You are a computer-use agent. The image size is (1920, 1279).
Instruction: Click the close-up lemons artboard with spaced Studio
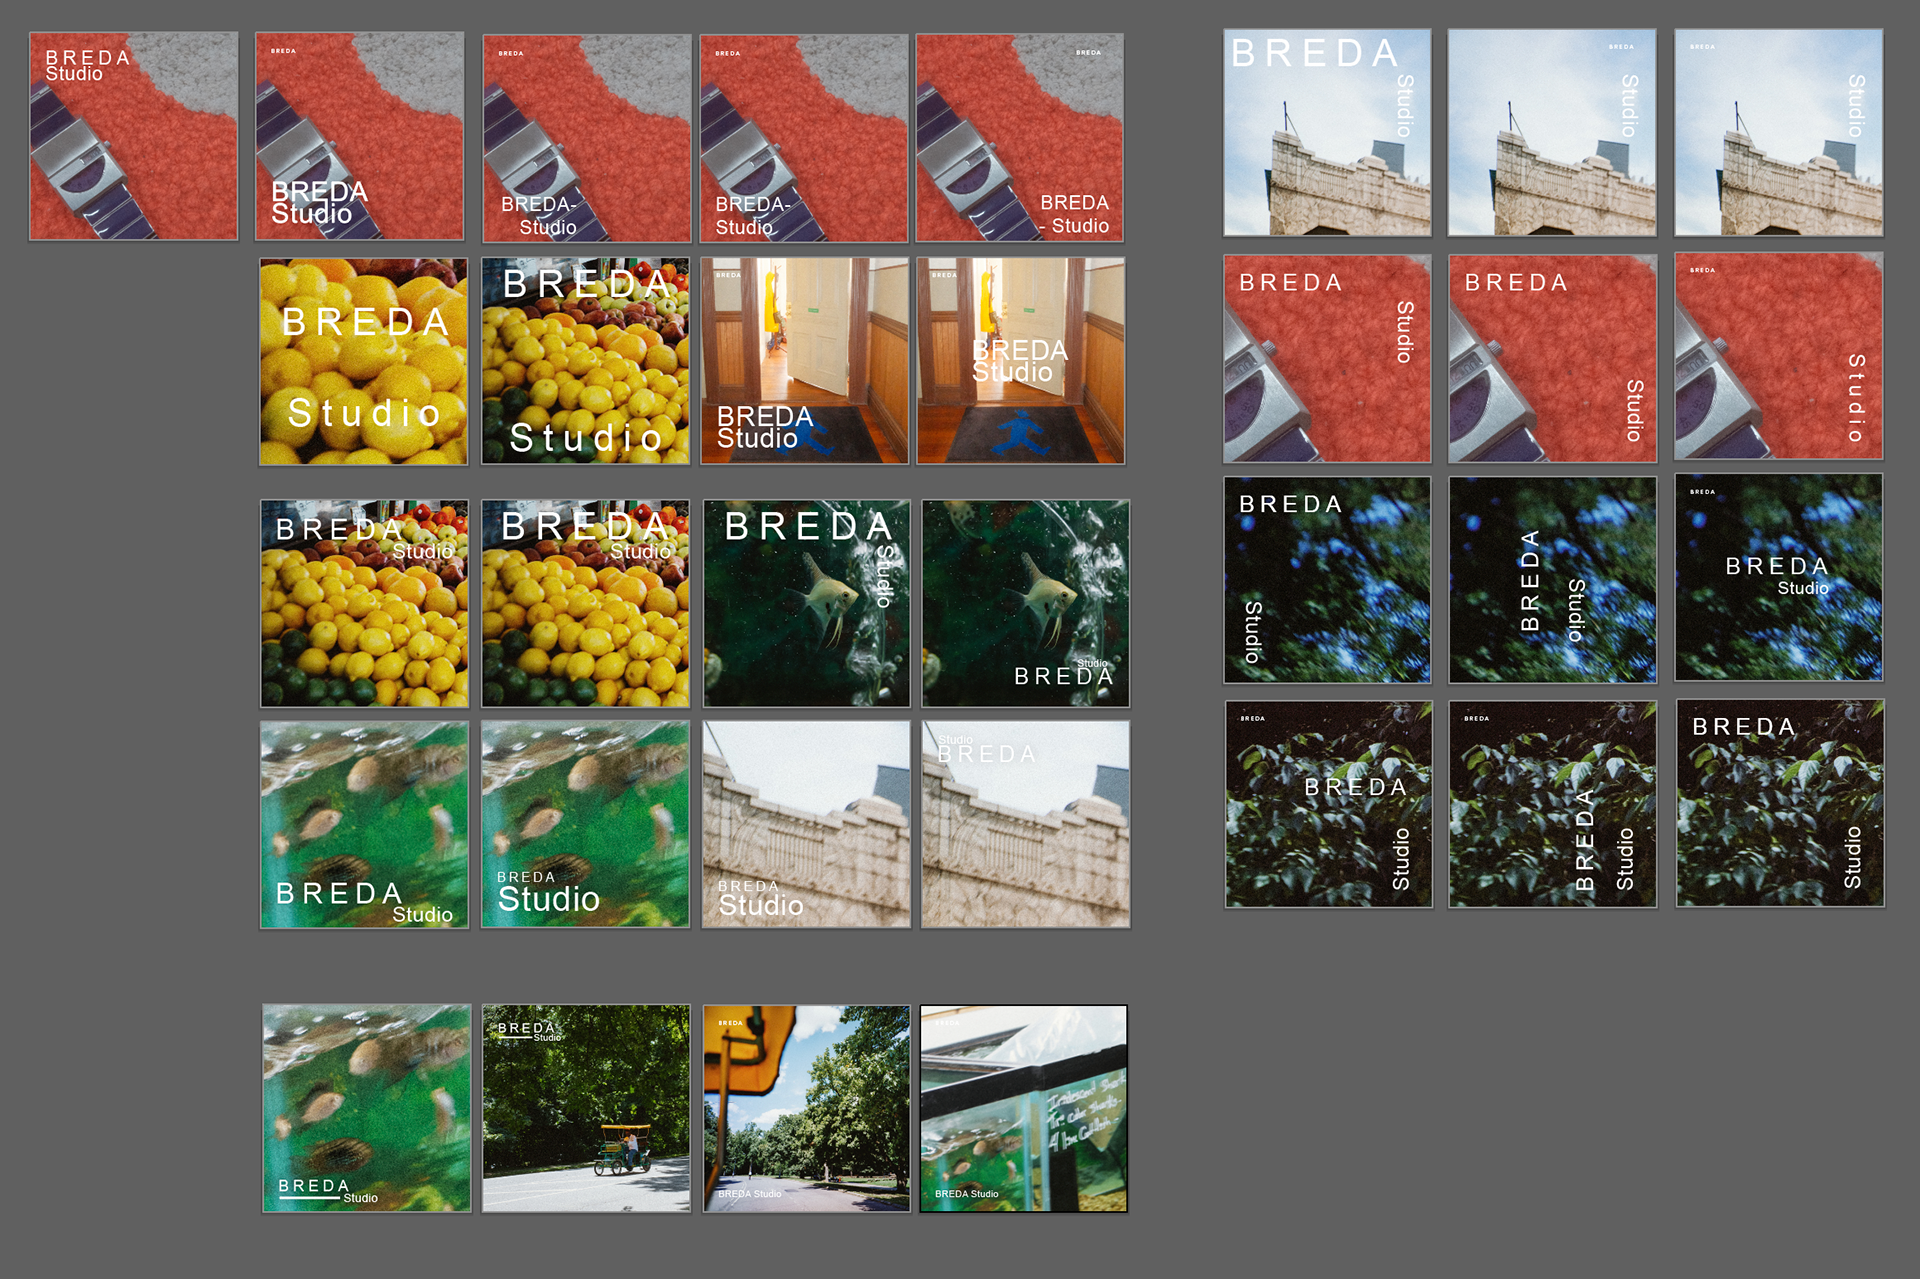pyautogui.click(x=363, y=361)
